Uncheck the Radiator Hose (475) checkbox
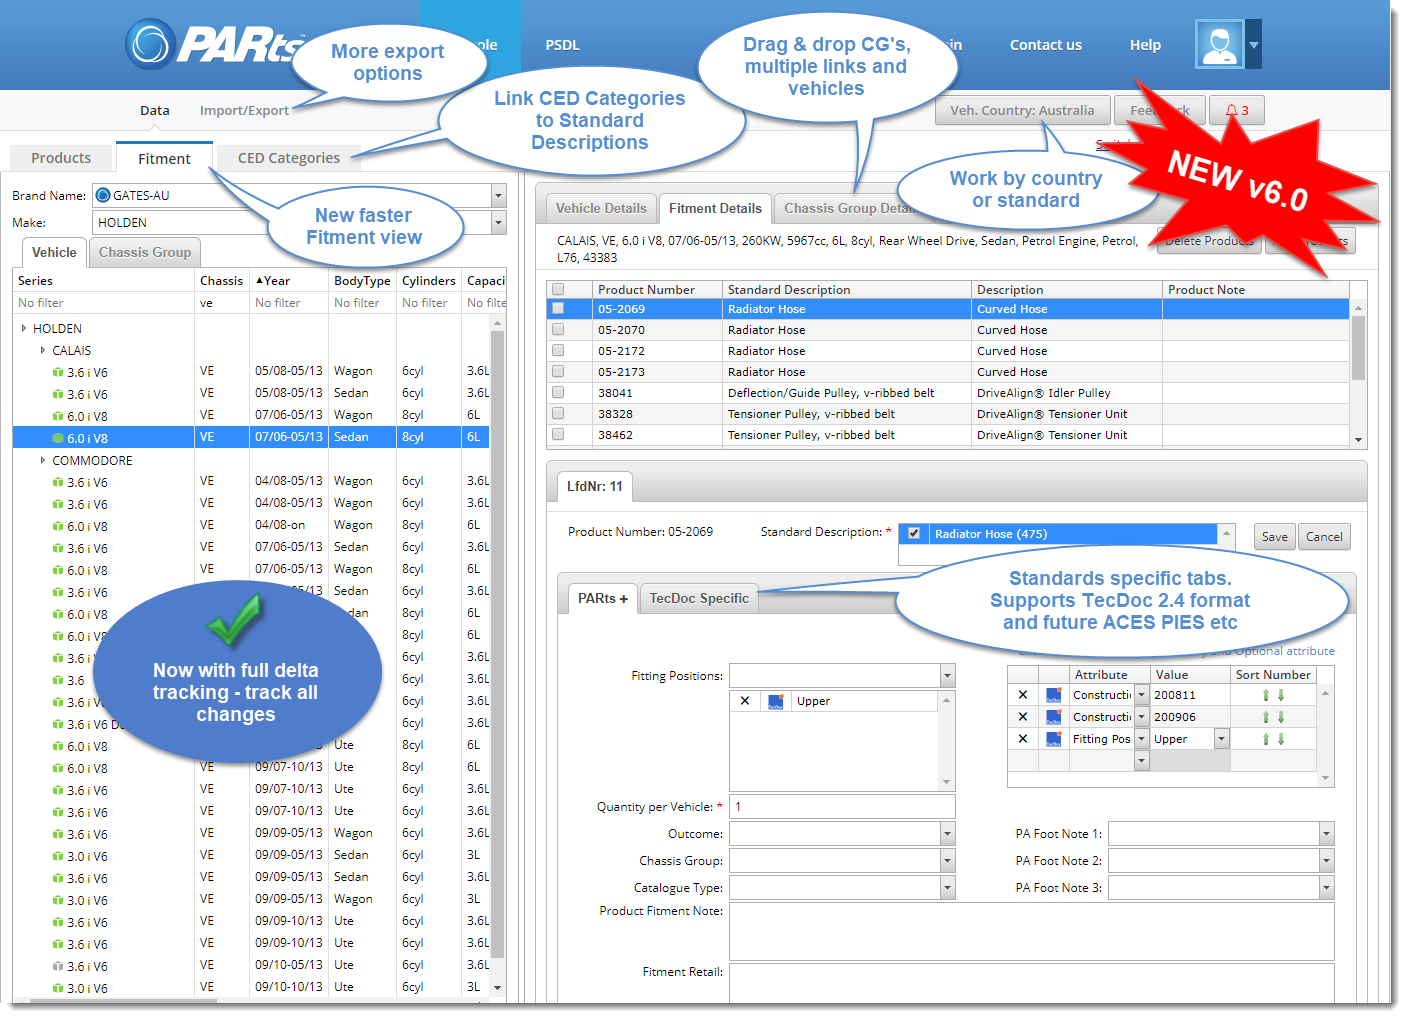The height and width of the screenshot is (1018, 1406). tap(914, 534)
